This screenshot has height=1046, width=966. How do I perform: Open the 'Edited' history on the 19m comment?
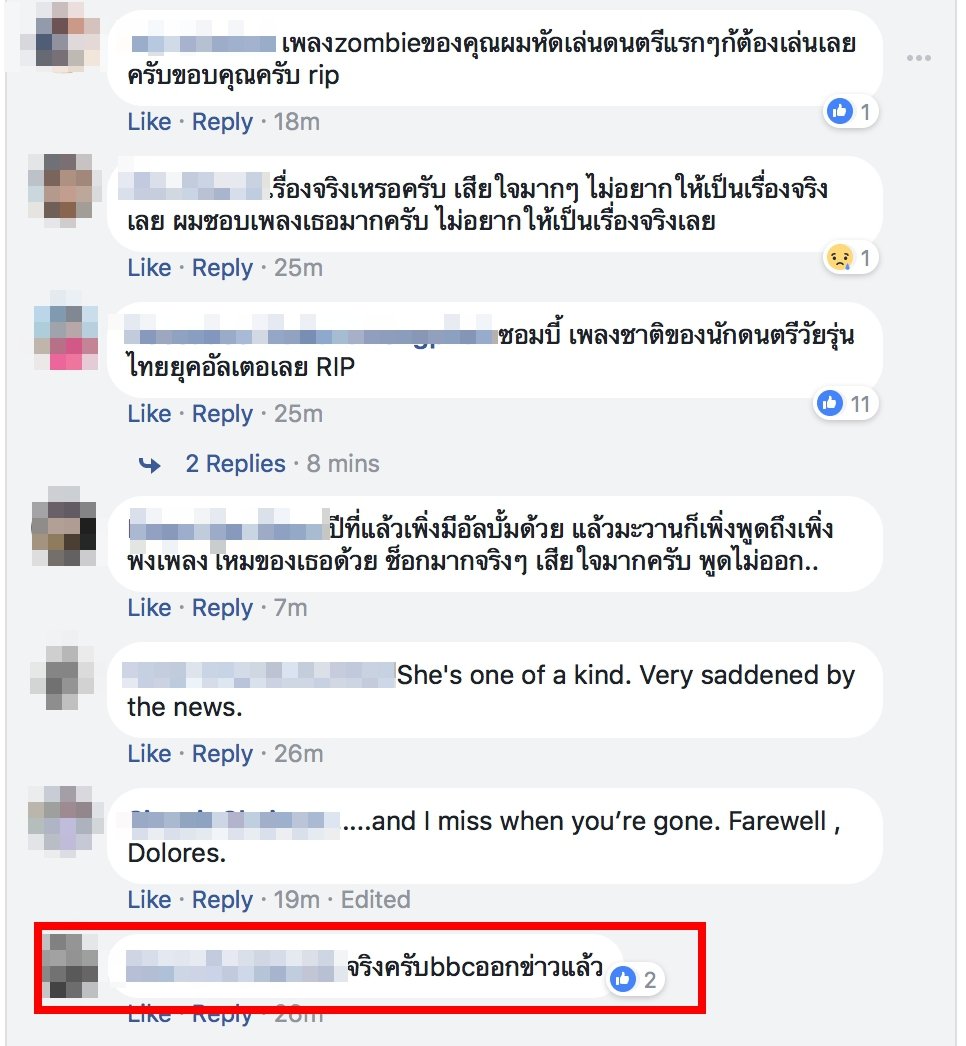tap(376, 900)
